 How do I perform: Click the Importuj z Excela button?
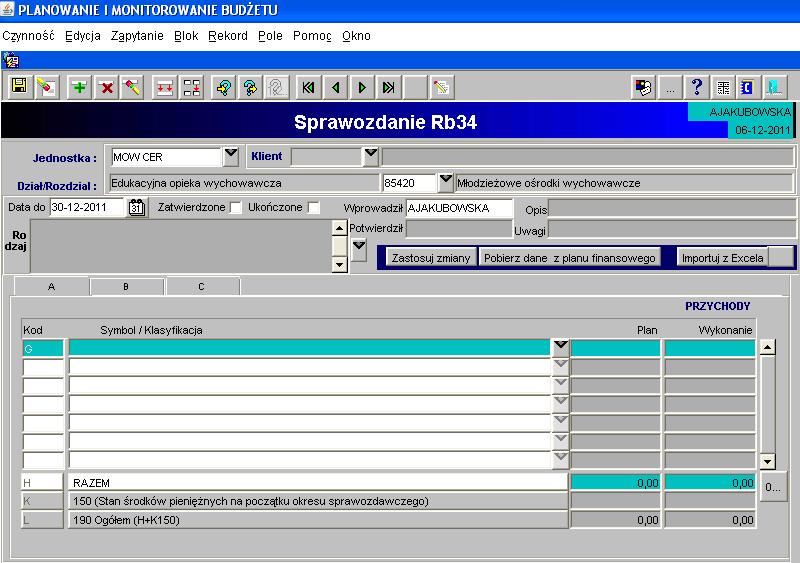tap(722, 258)
